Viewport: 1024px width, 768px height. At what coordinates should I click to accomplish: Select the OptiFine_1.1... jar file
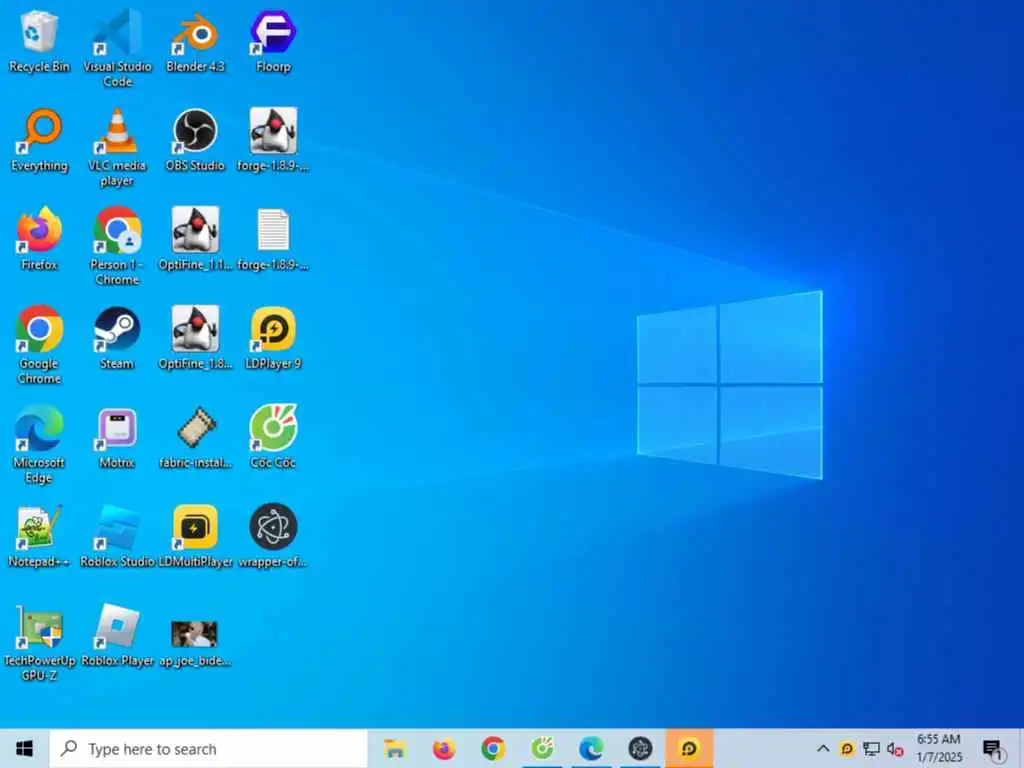195,239
